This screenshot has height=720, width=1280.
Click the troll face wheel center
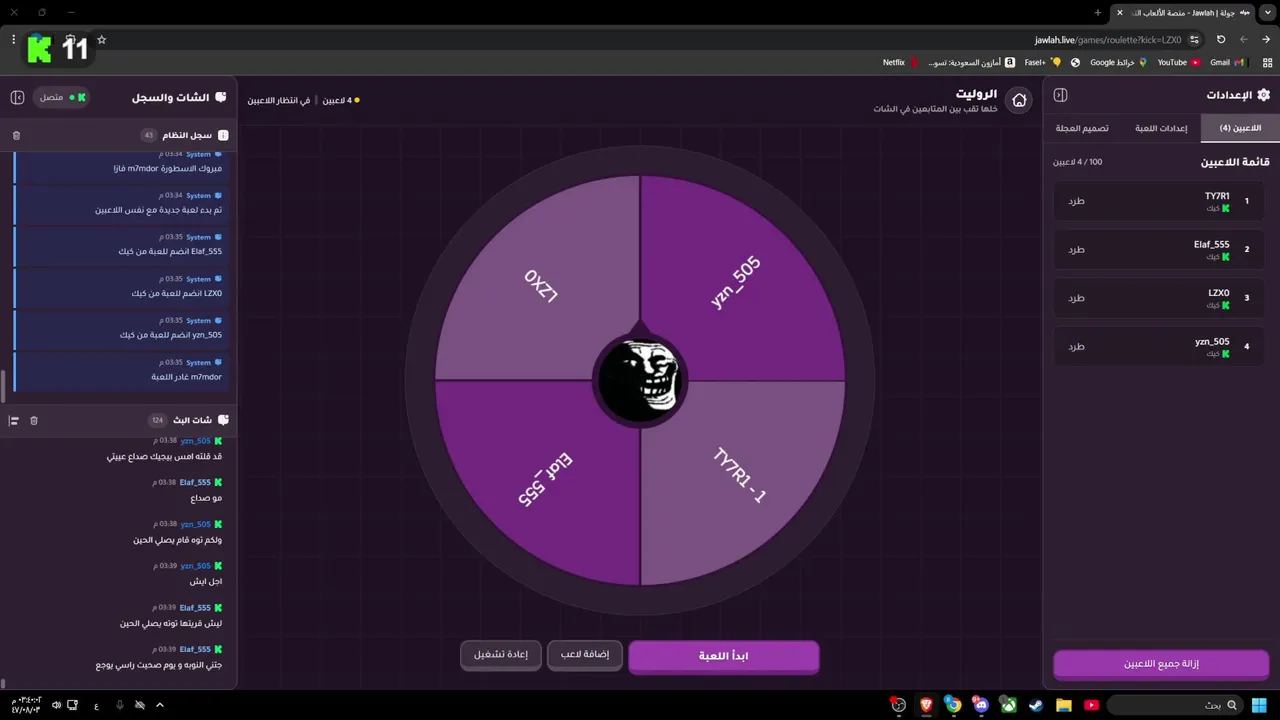coord(640,380)
